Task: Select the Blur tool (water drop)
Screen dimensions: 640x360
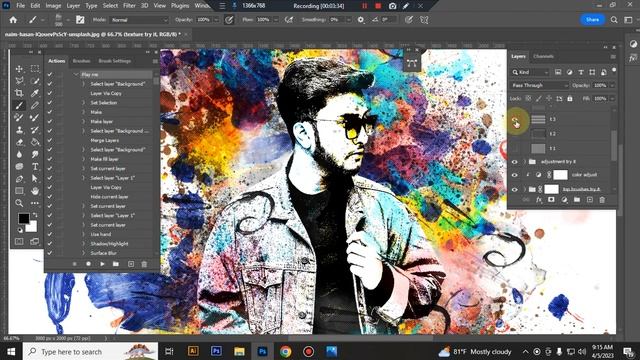Action: (19, 154)
